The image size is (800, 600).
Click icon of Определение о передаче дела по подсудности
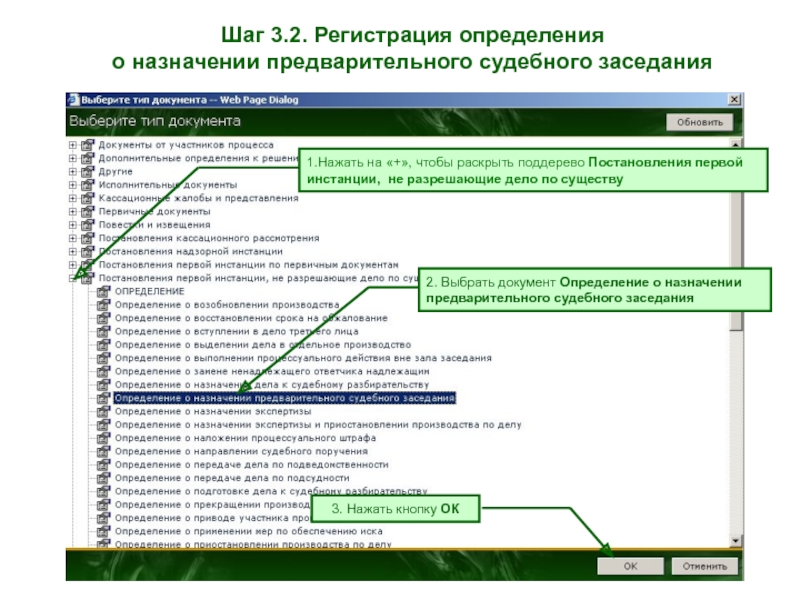click(104, 478)
